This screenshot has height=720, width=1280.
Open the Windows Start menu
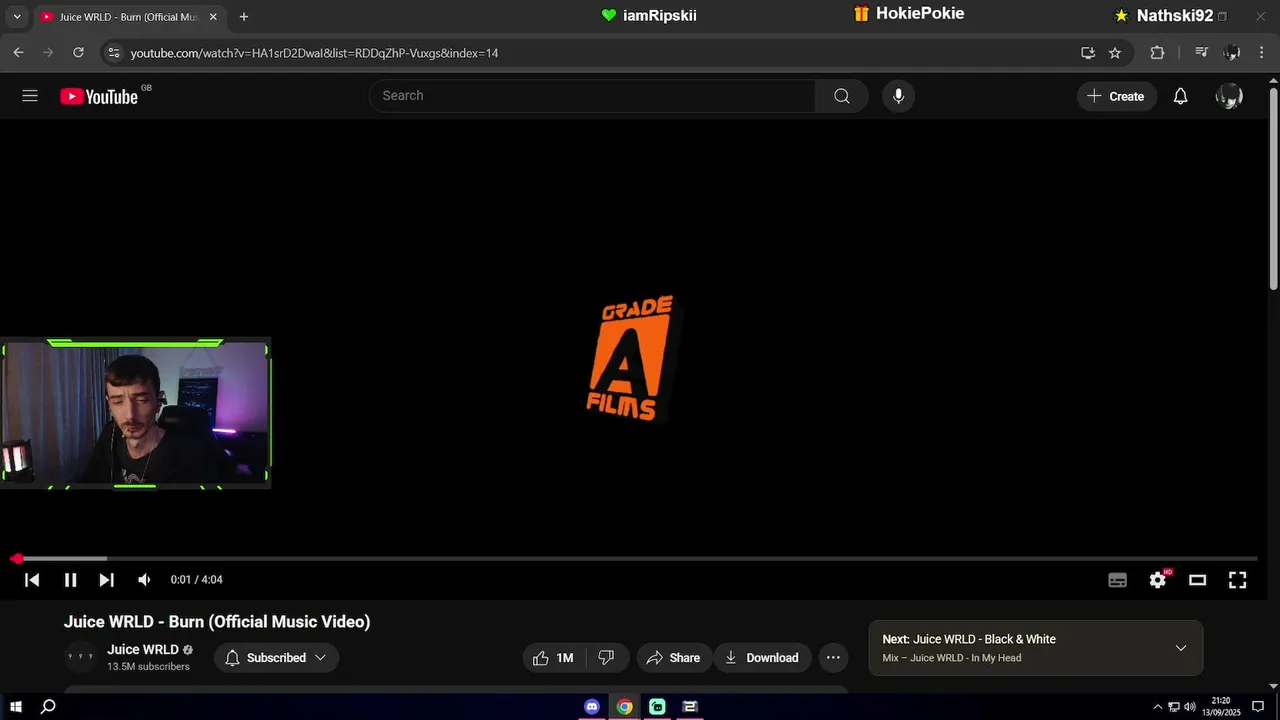tap(16, 707)
